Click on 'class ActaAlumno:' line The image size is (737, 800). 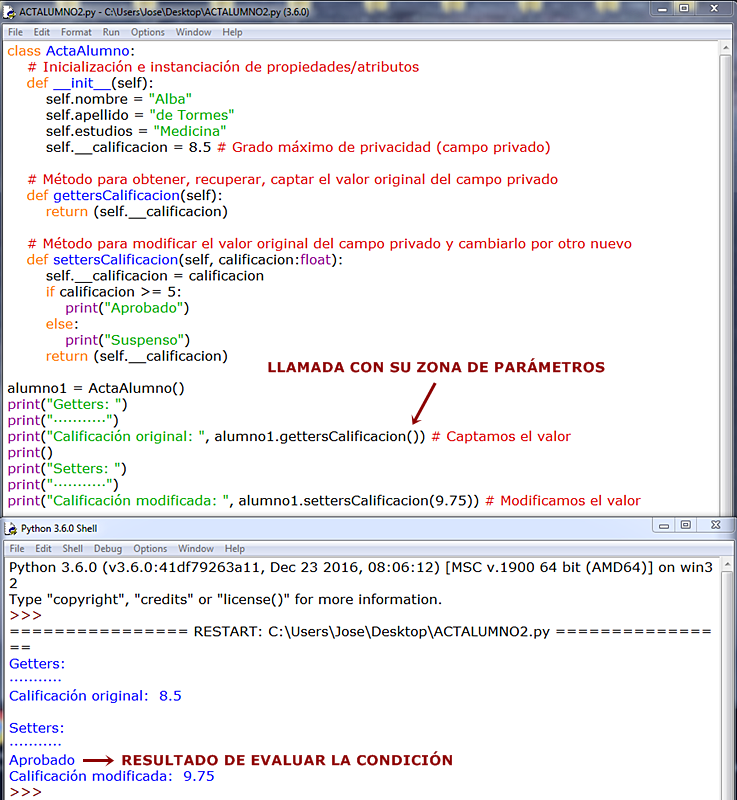click(71, 51)
